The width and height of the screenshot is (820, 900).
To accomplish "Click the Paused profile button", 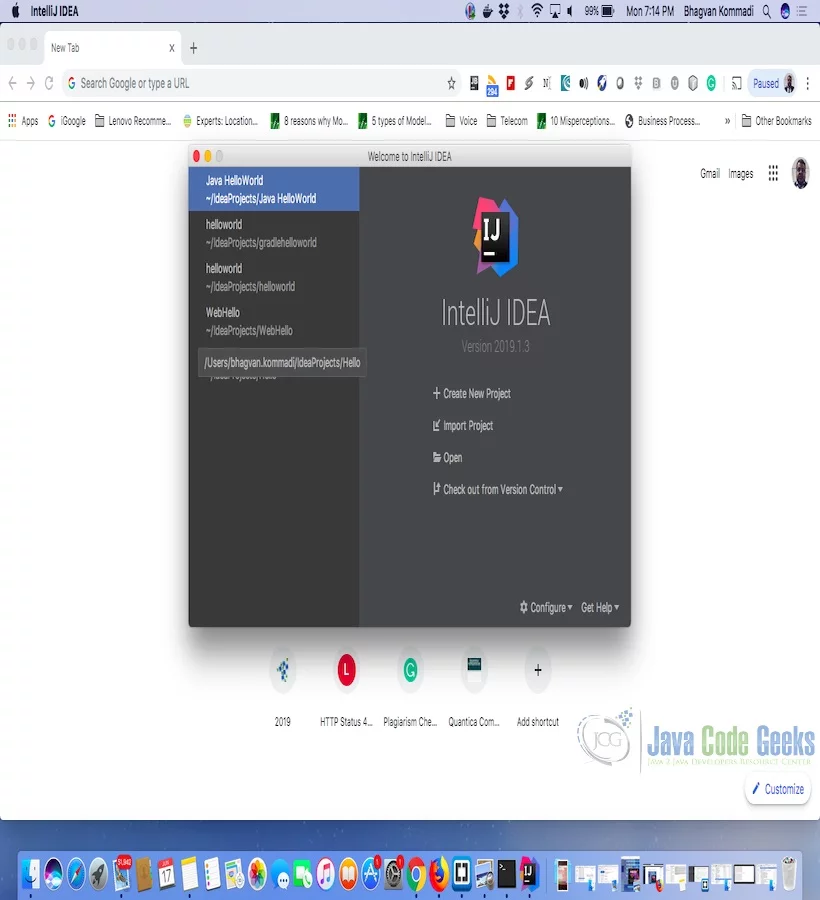I will click(x=774, y=84).
